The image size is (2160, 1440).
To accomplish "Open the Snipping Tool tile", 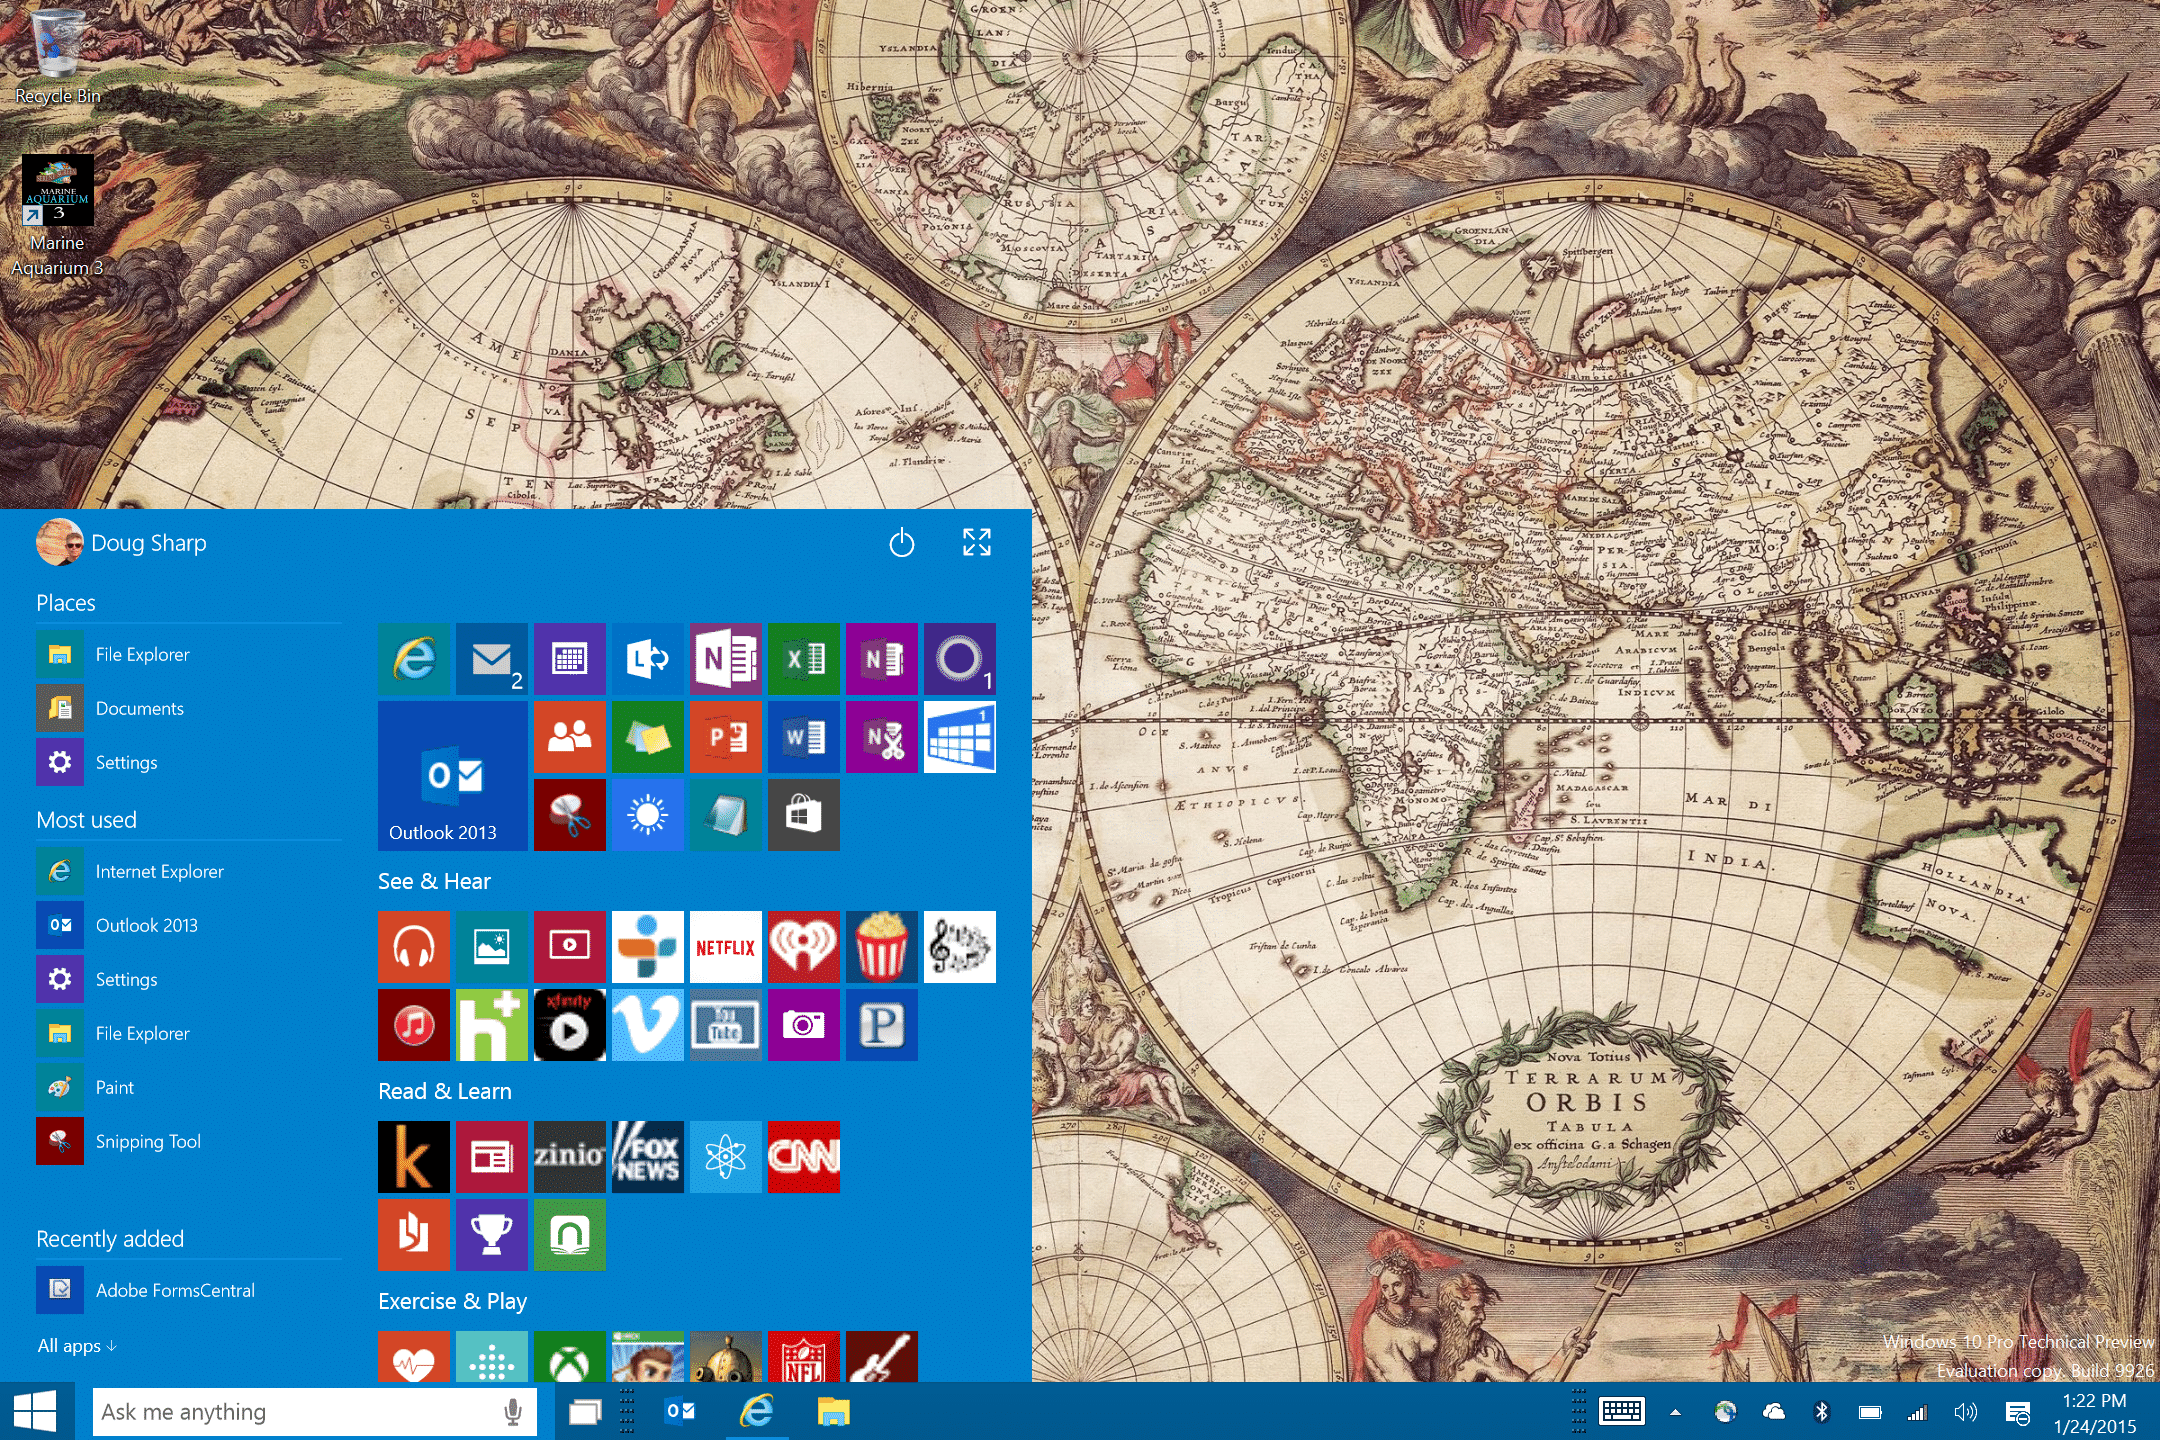I will click(570, 815).
